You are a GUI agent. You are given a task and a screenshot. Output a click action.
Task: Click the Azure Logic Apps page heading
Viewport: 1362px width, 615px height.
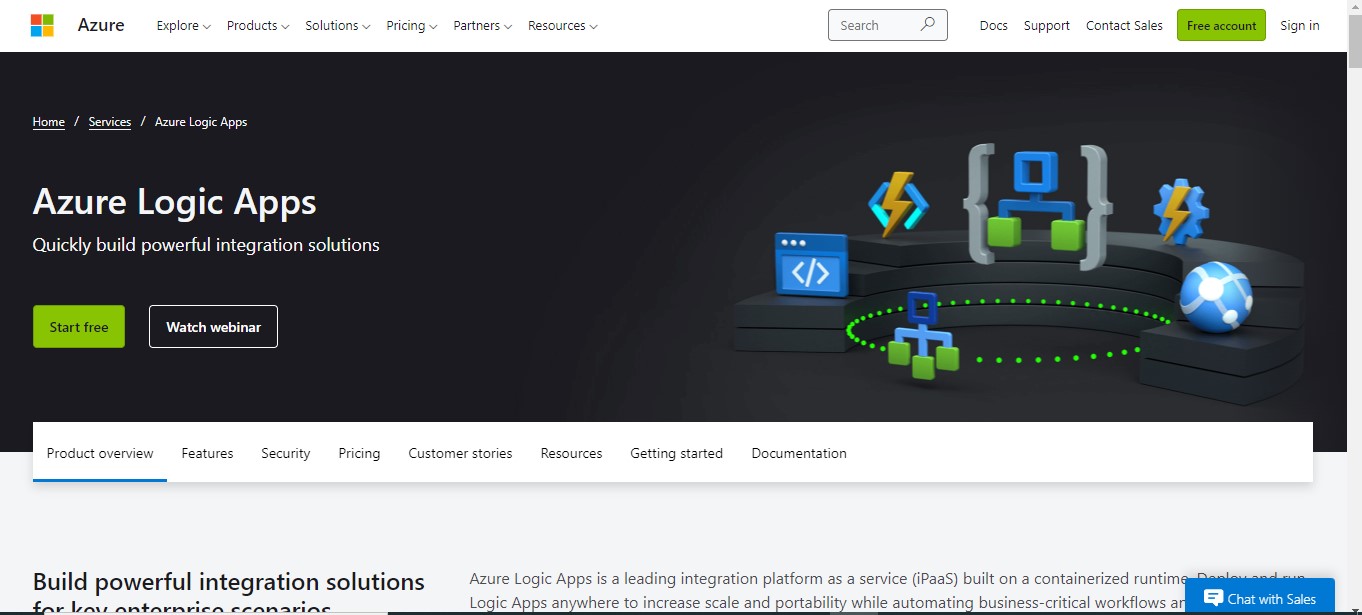point(175,202)
